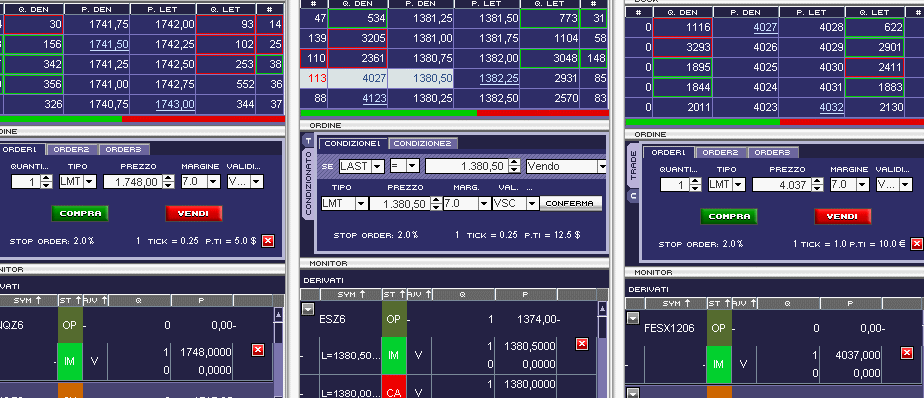Click VENDI button in left order panel
This screenshot has width=924, height=398.
tap(193, 213)
